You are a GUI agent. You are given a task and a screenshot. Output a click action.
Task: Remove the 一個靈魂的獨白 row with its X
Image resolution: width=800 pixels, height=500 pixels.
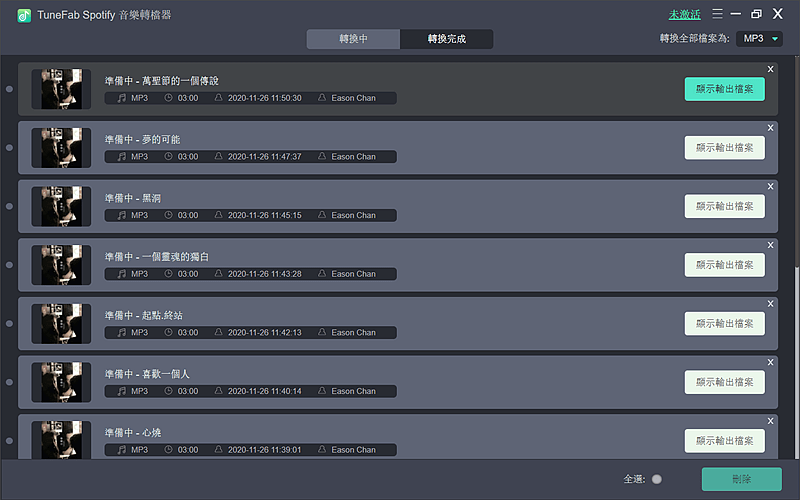point(770,245)
